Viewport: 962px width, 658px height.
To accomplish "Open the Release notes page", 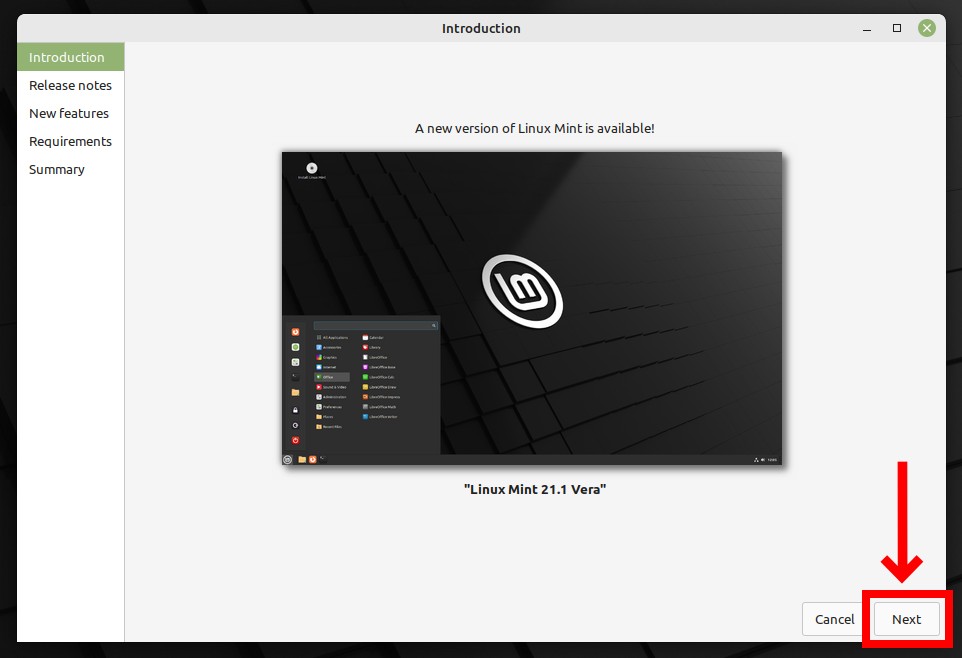I will (x=71, y=85).
